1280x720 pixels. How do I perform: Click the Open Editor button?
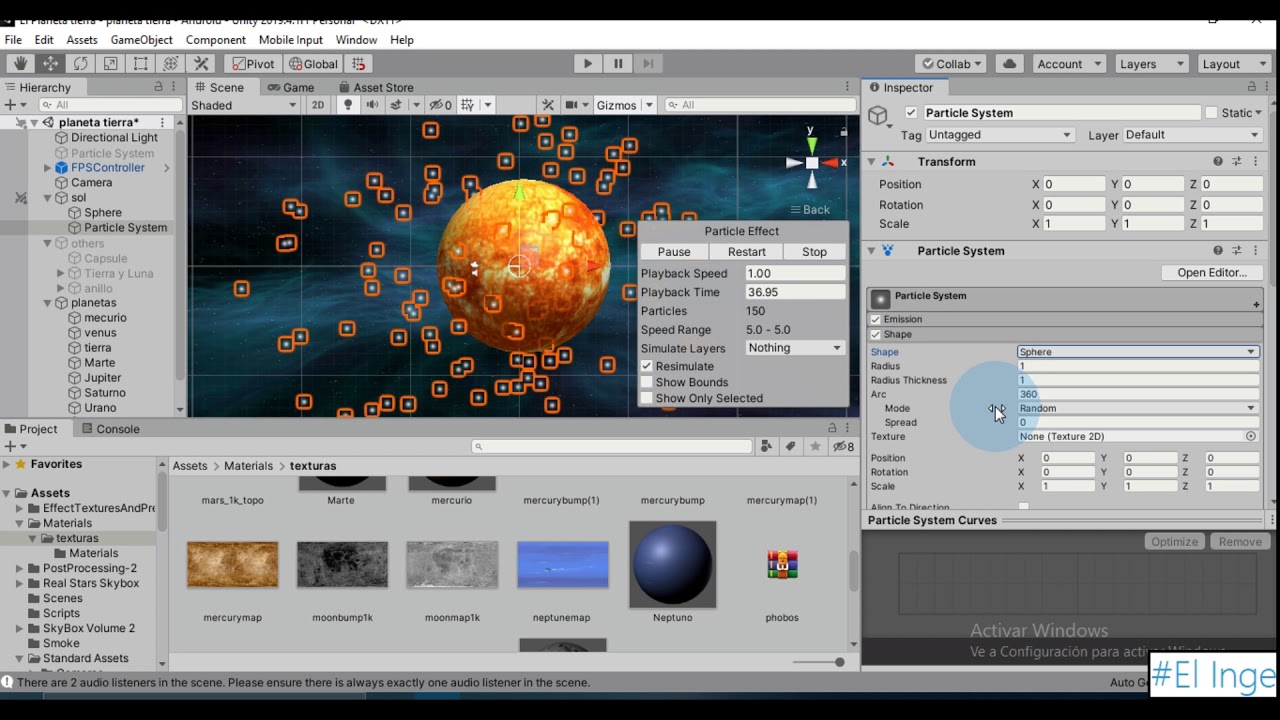tap(1212, 272)
